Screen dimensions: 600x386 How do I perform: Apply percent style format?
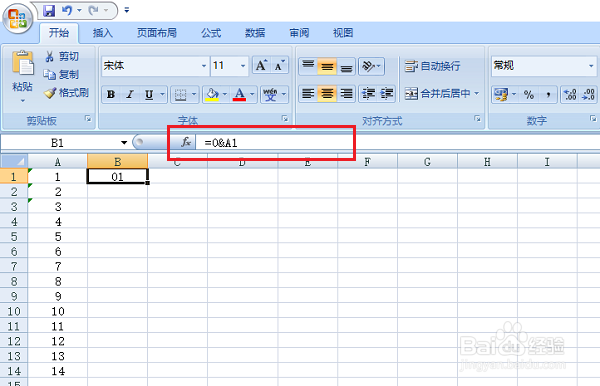click(x=529, y=94)
